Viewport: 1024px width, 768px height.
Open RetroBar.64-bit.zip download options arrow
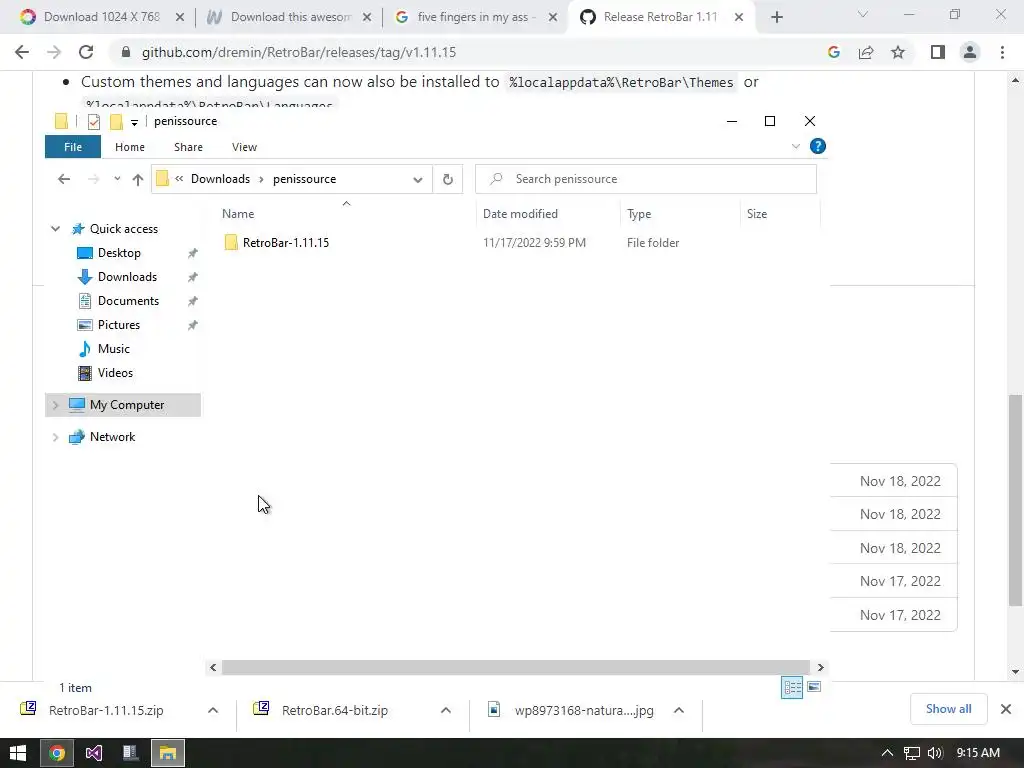(x=446, y=710)
